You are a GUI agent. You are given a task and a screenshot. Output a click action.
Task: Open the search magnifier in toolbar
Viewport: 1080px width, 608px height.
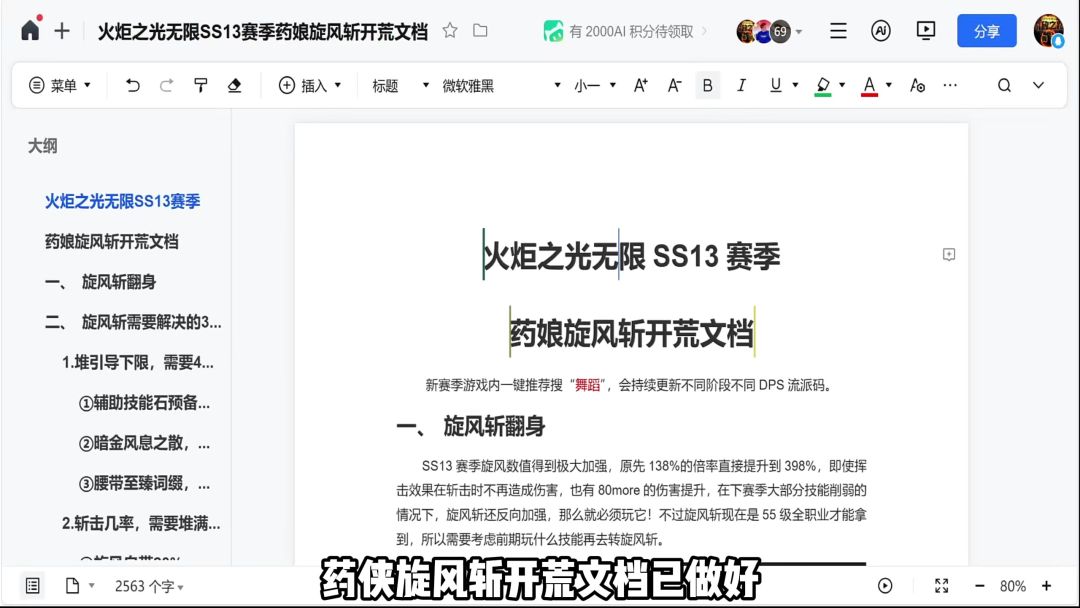tap(1004, 85)
